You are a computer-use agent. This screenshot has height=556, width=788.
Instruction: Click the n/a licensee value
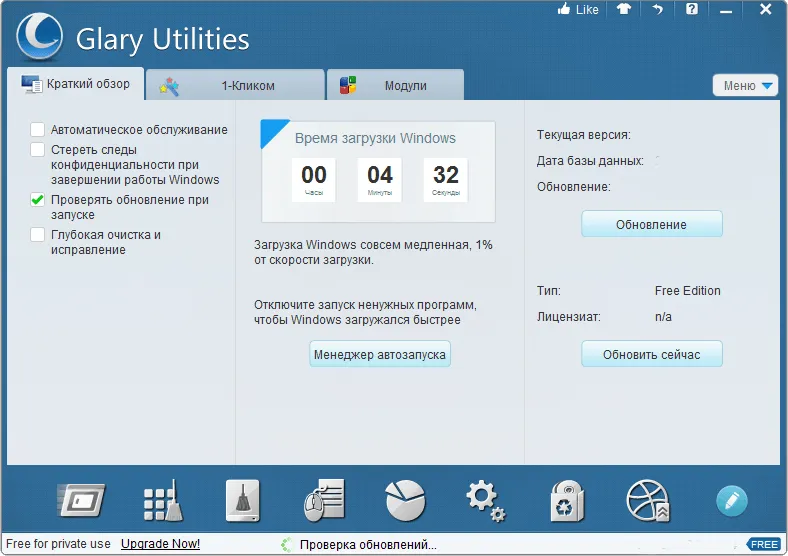[x=663, y=317]
